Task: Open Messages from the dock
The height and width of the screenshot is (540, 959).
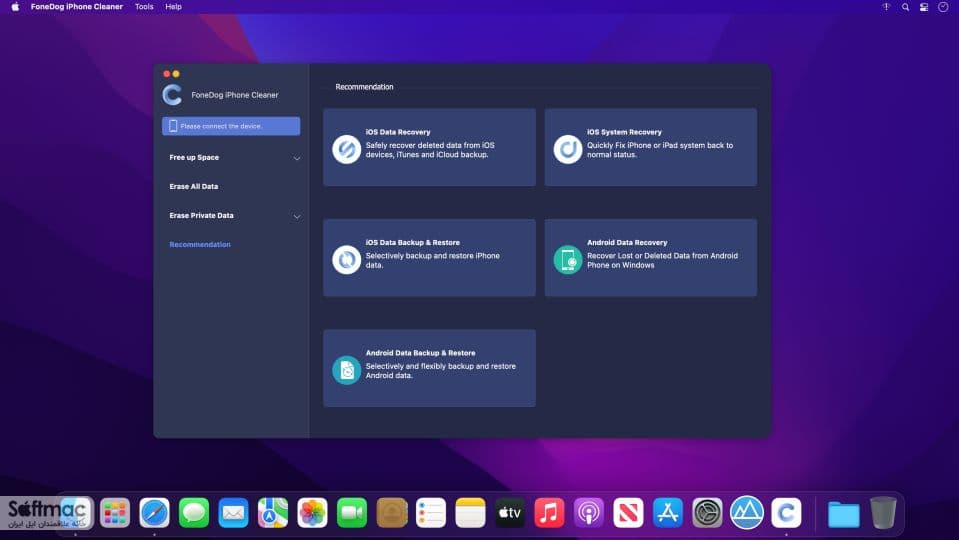Action: [194, 512]
